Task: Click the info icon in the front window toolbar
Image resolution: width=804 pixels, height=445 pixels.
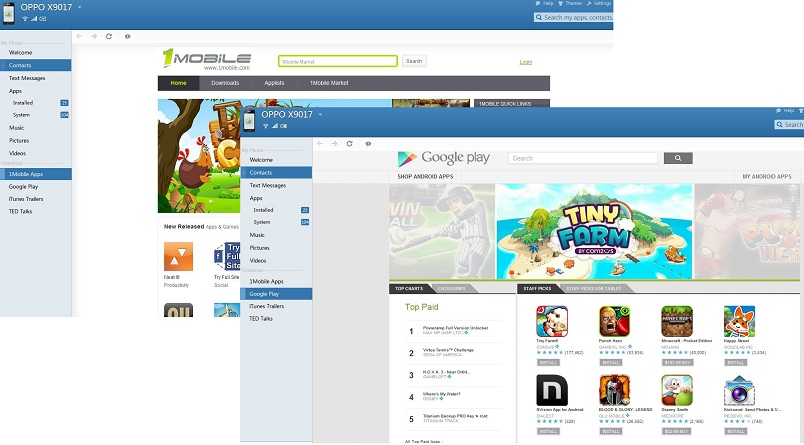Action: point(368,144)
